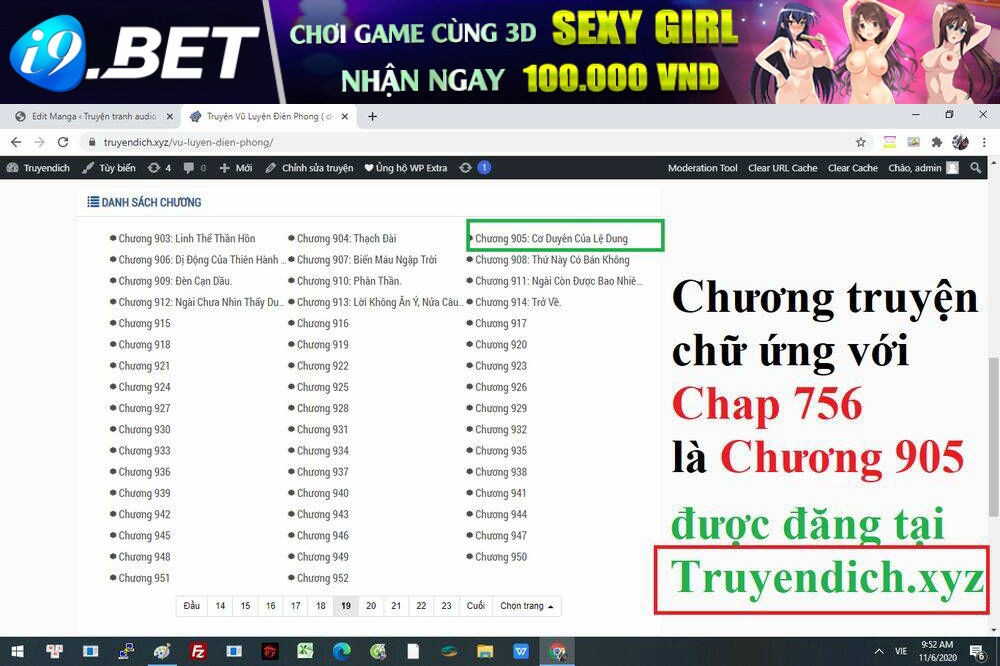Click the WordPress admin bar search icon

[x=976, y=168]
